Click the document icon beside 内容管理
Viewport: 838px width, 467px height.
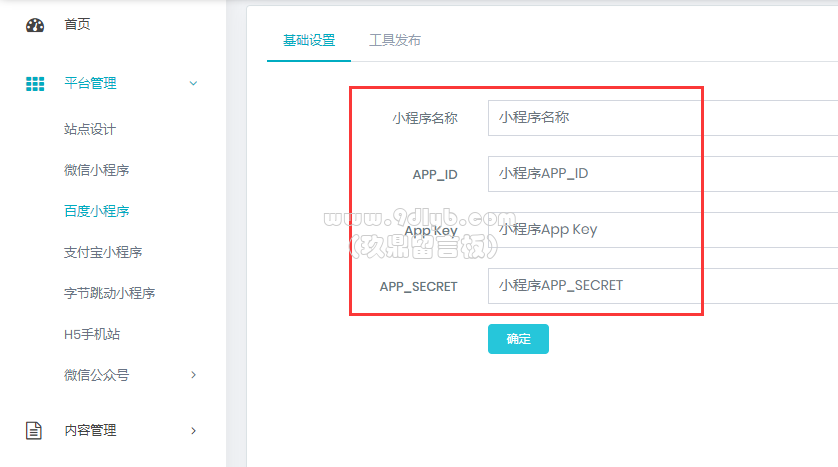coord(34,431)
